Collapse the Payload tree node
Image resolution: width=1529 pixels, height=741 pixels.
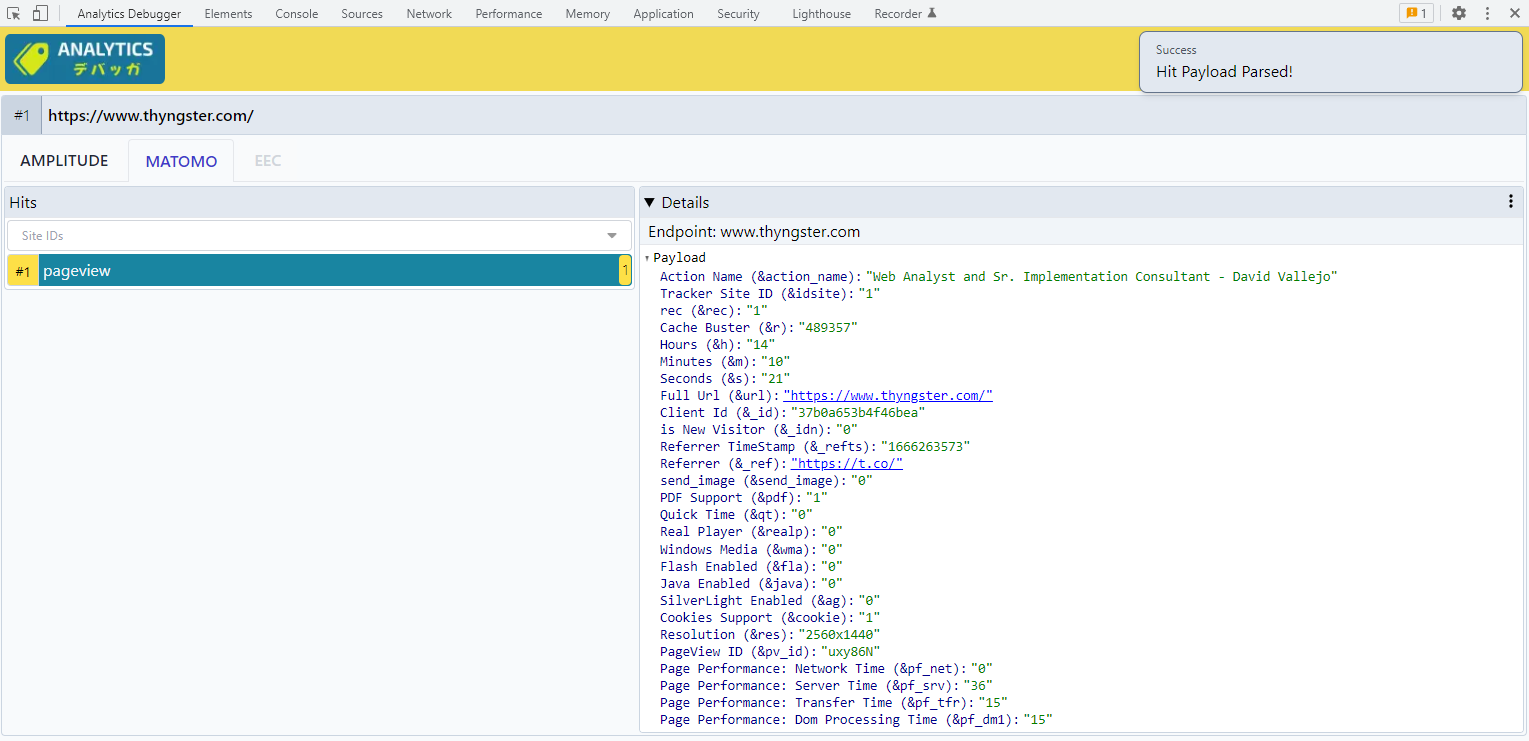[647, 258]
